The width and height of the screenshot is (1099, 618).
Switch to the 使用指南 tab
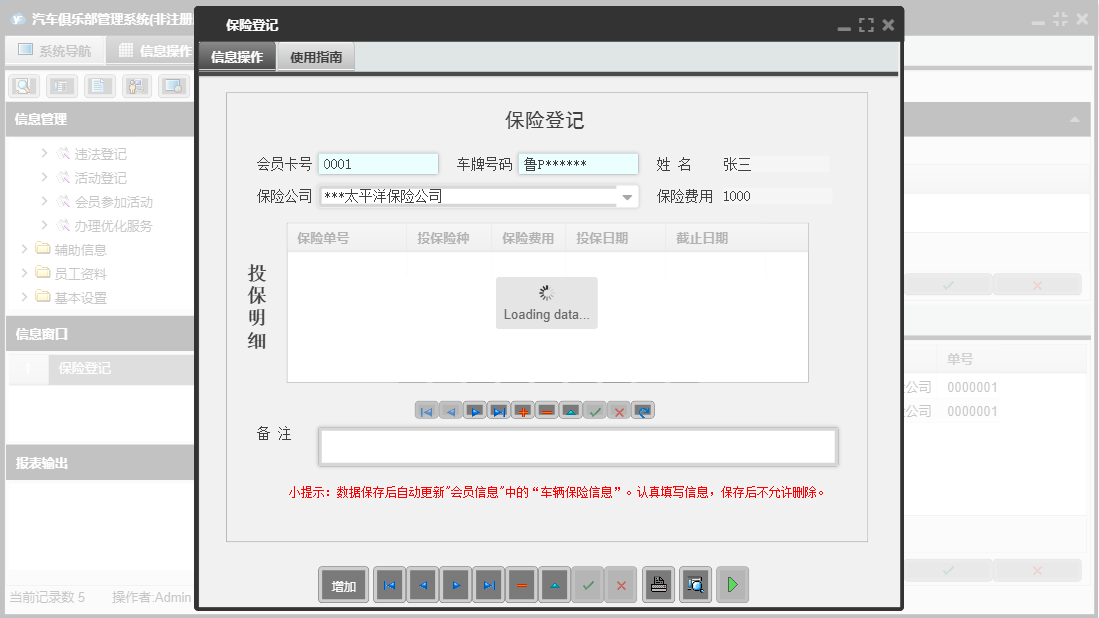pos(318,56)
